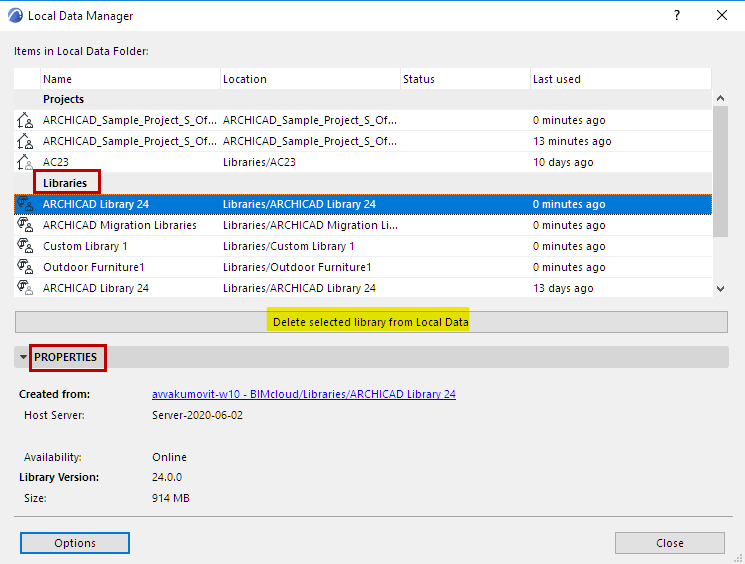Viewport: 745px width, 564px height.
Task: Select ARCHICAD Migration Libraries name
Action: [120, 225]
